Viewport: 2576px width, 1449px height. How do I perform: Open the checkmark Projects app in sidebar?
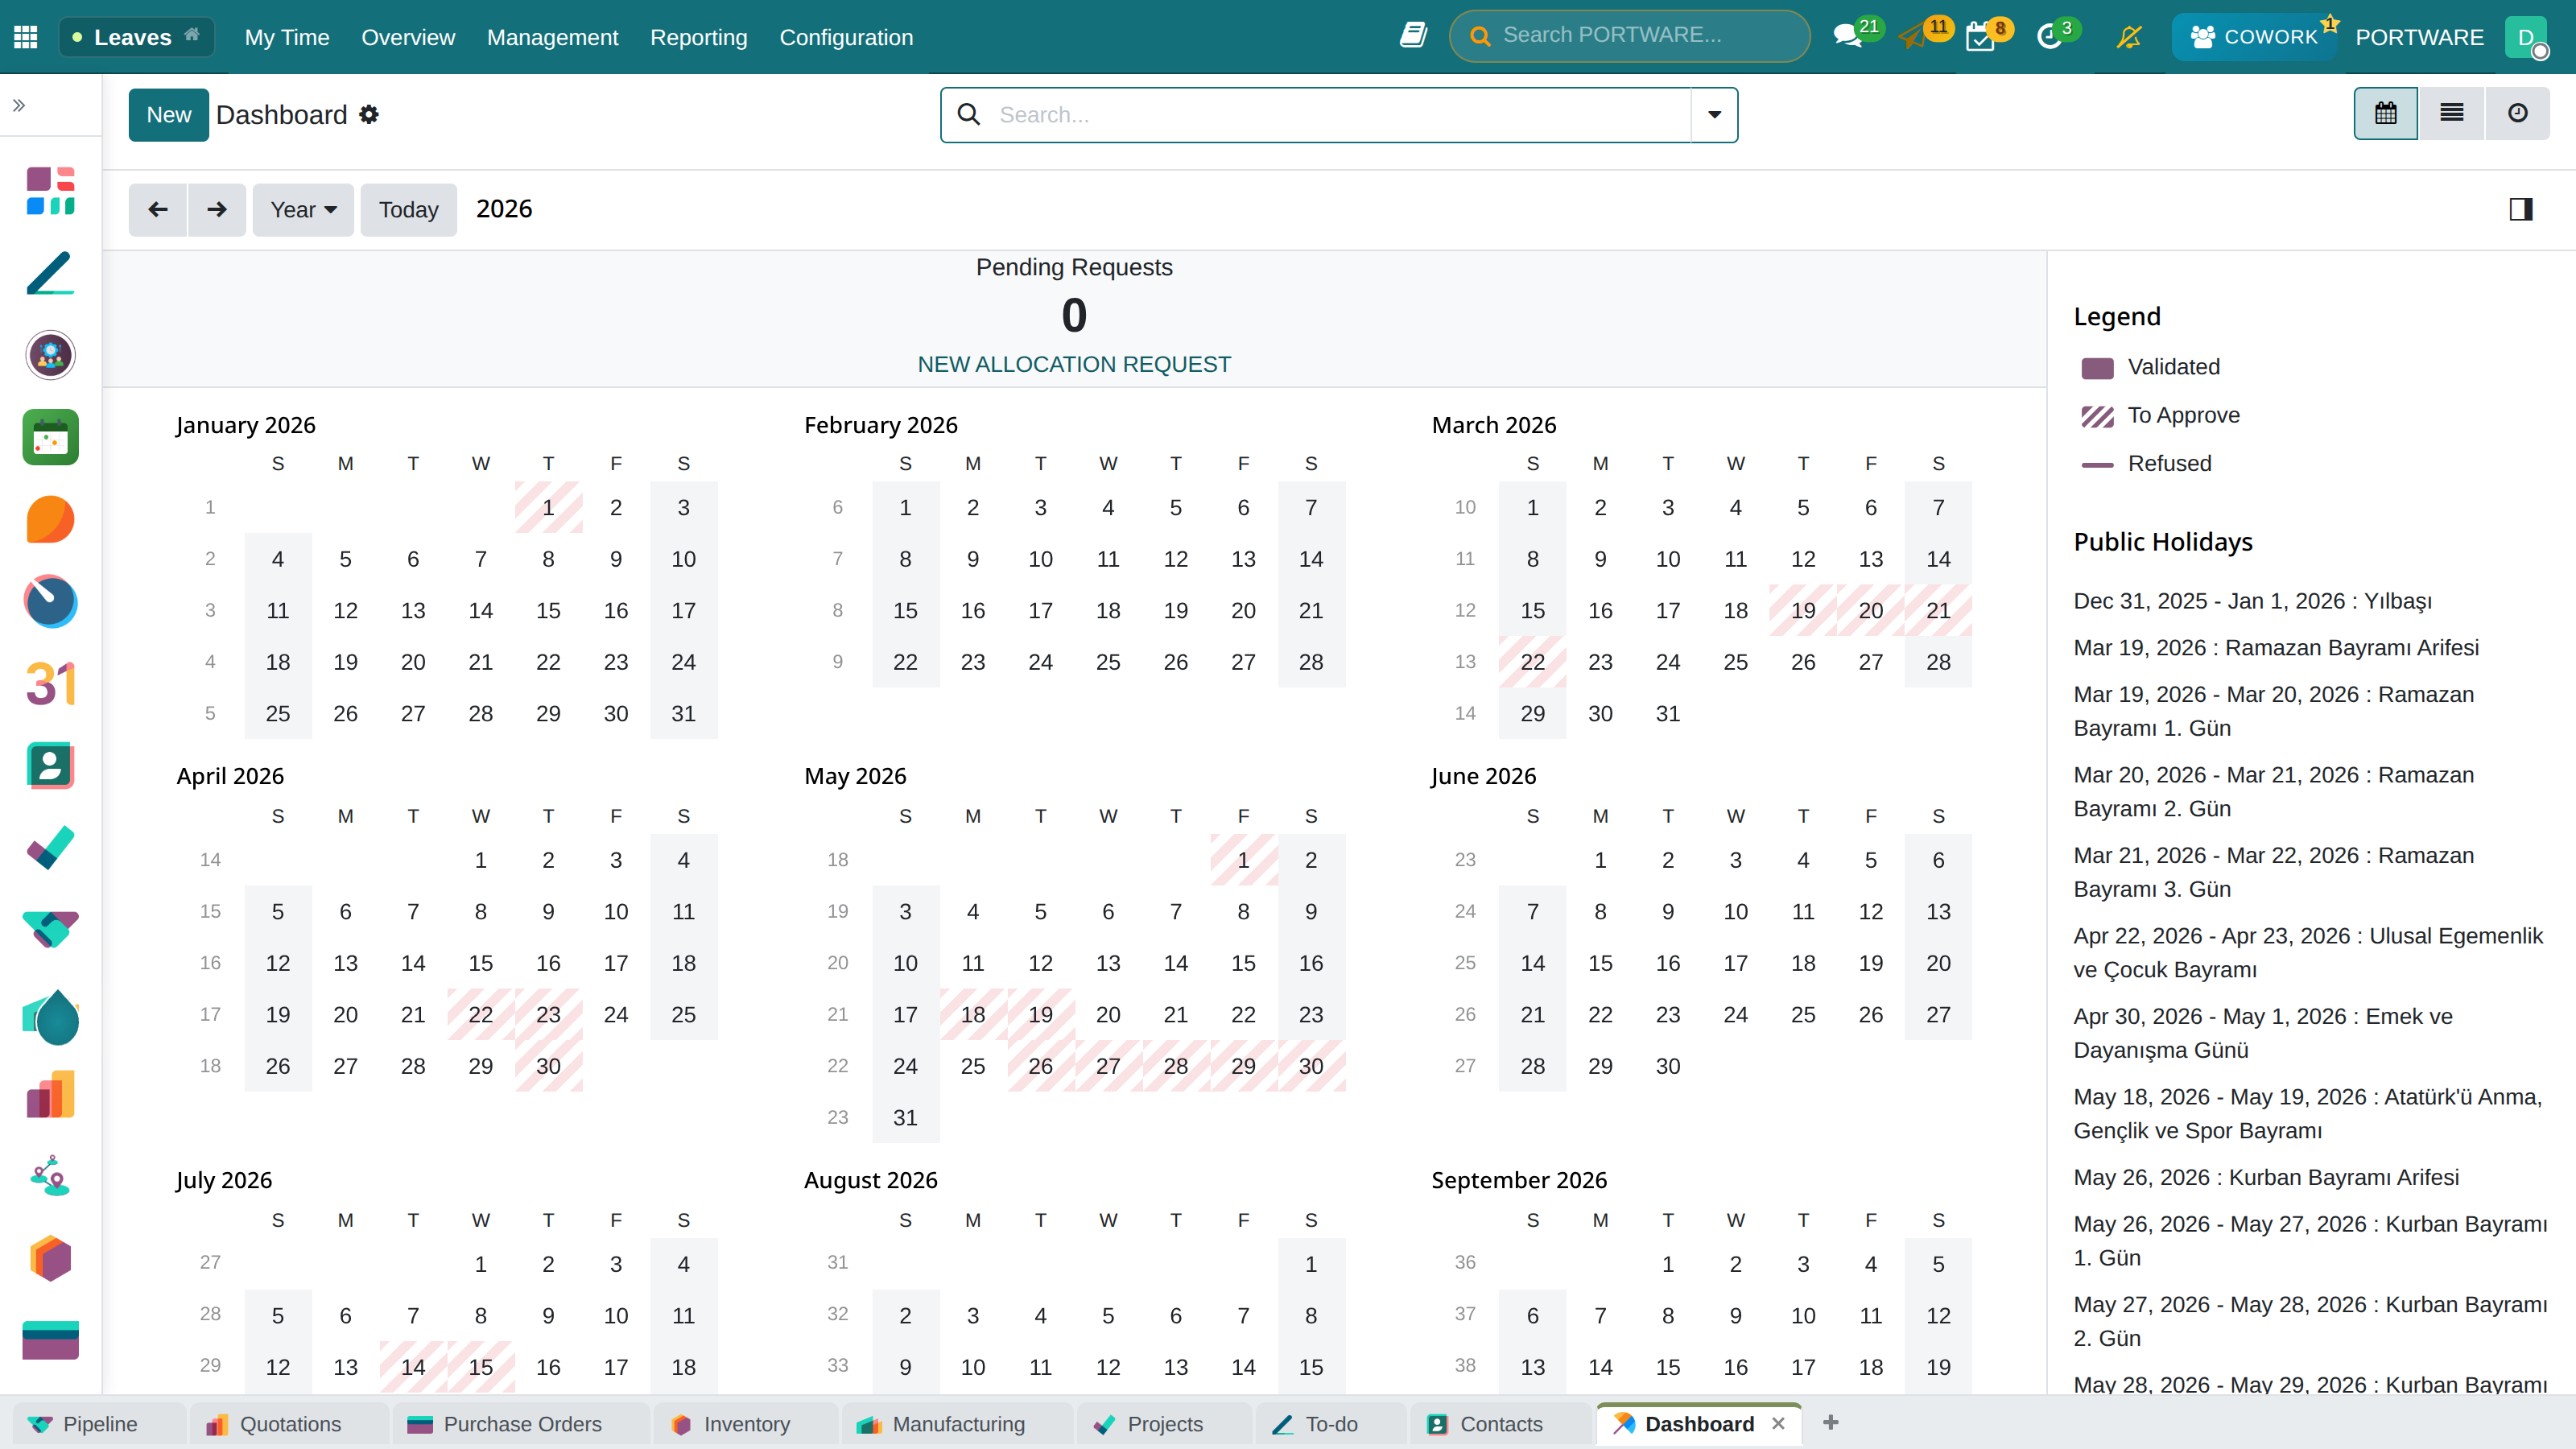[x=51, y=848]
